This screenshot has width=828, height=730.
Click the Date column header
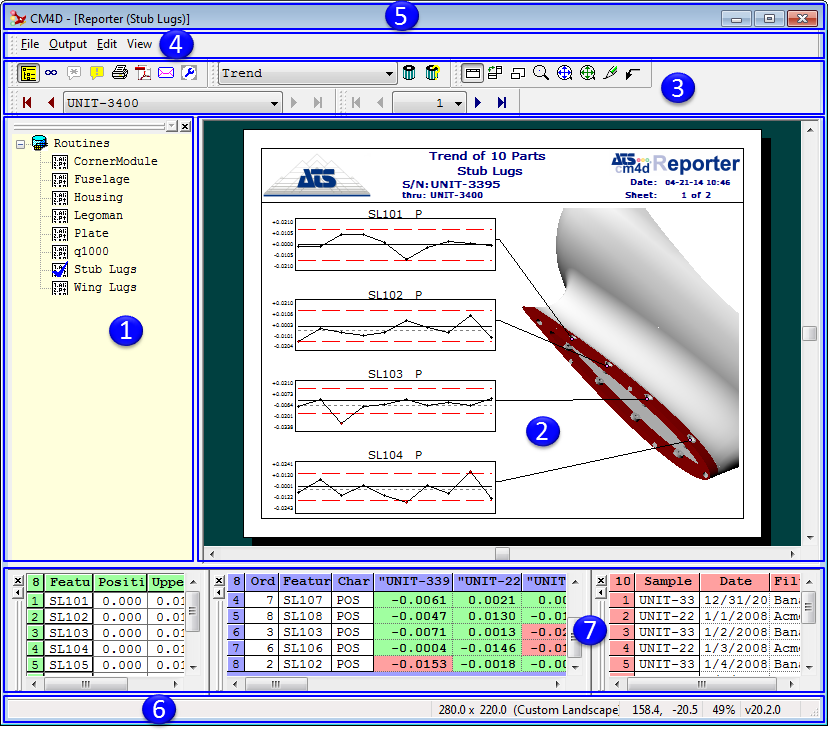click(735, 582)
